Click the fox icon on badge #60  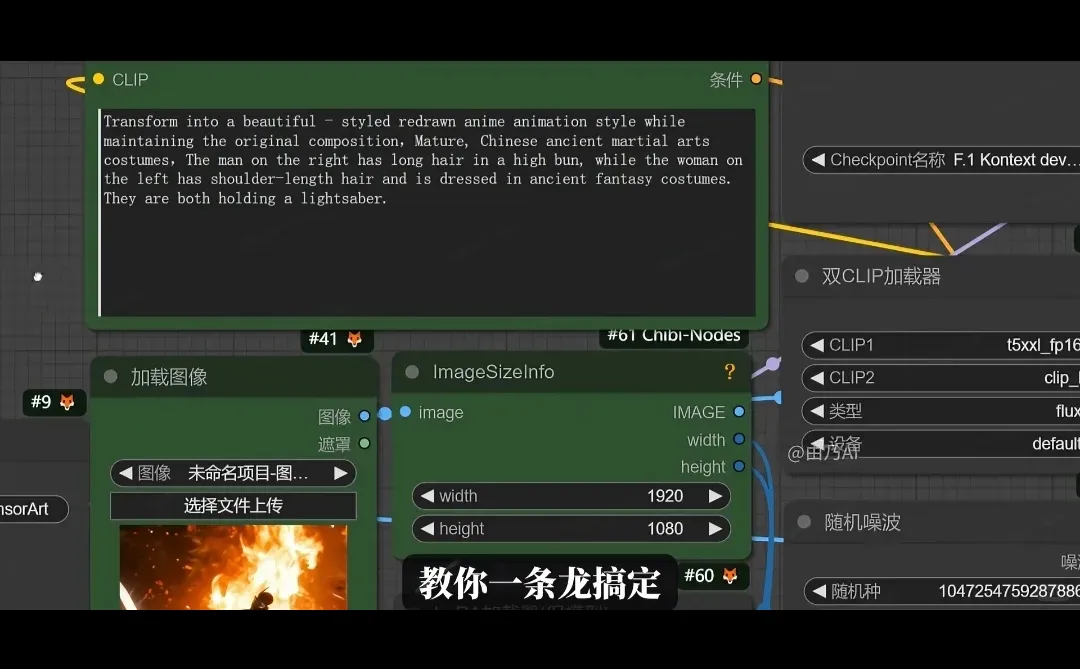[x=730, y=576]
